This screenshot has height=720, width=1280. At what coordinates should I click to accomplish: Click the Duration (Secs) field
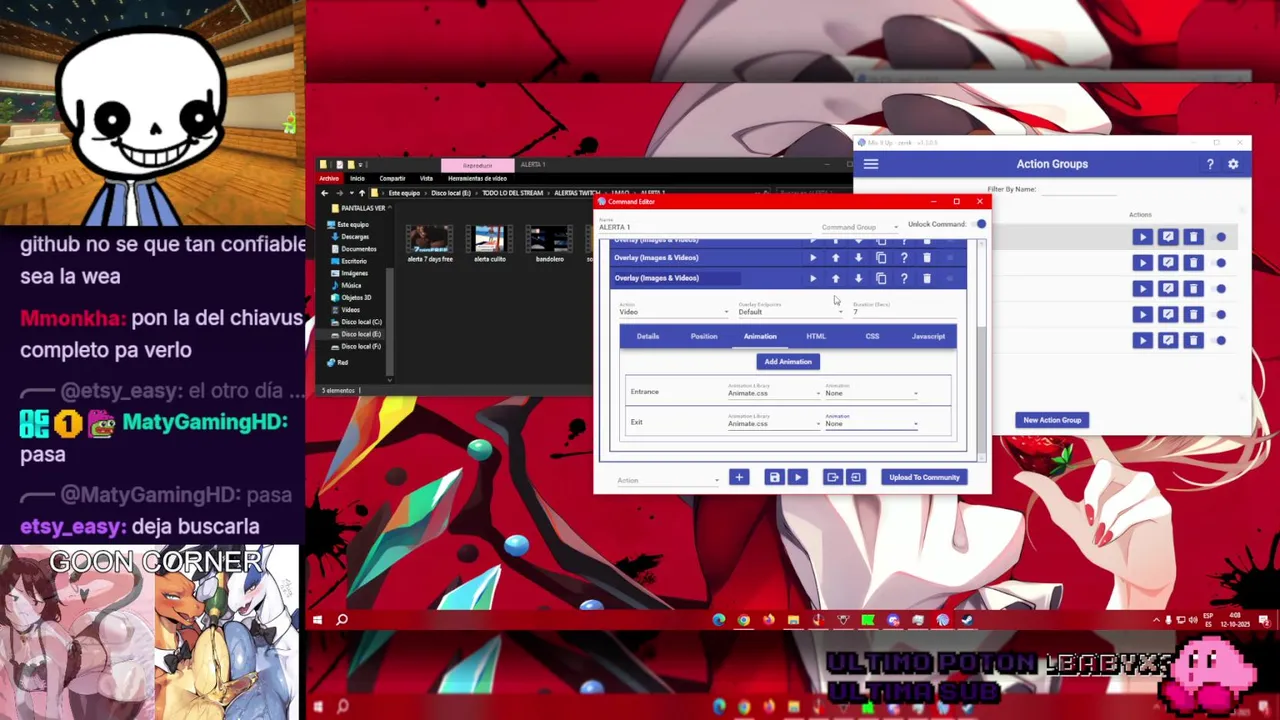pyautogui.click(x=903, y=312)
